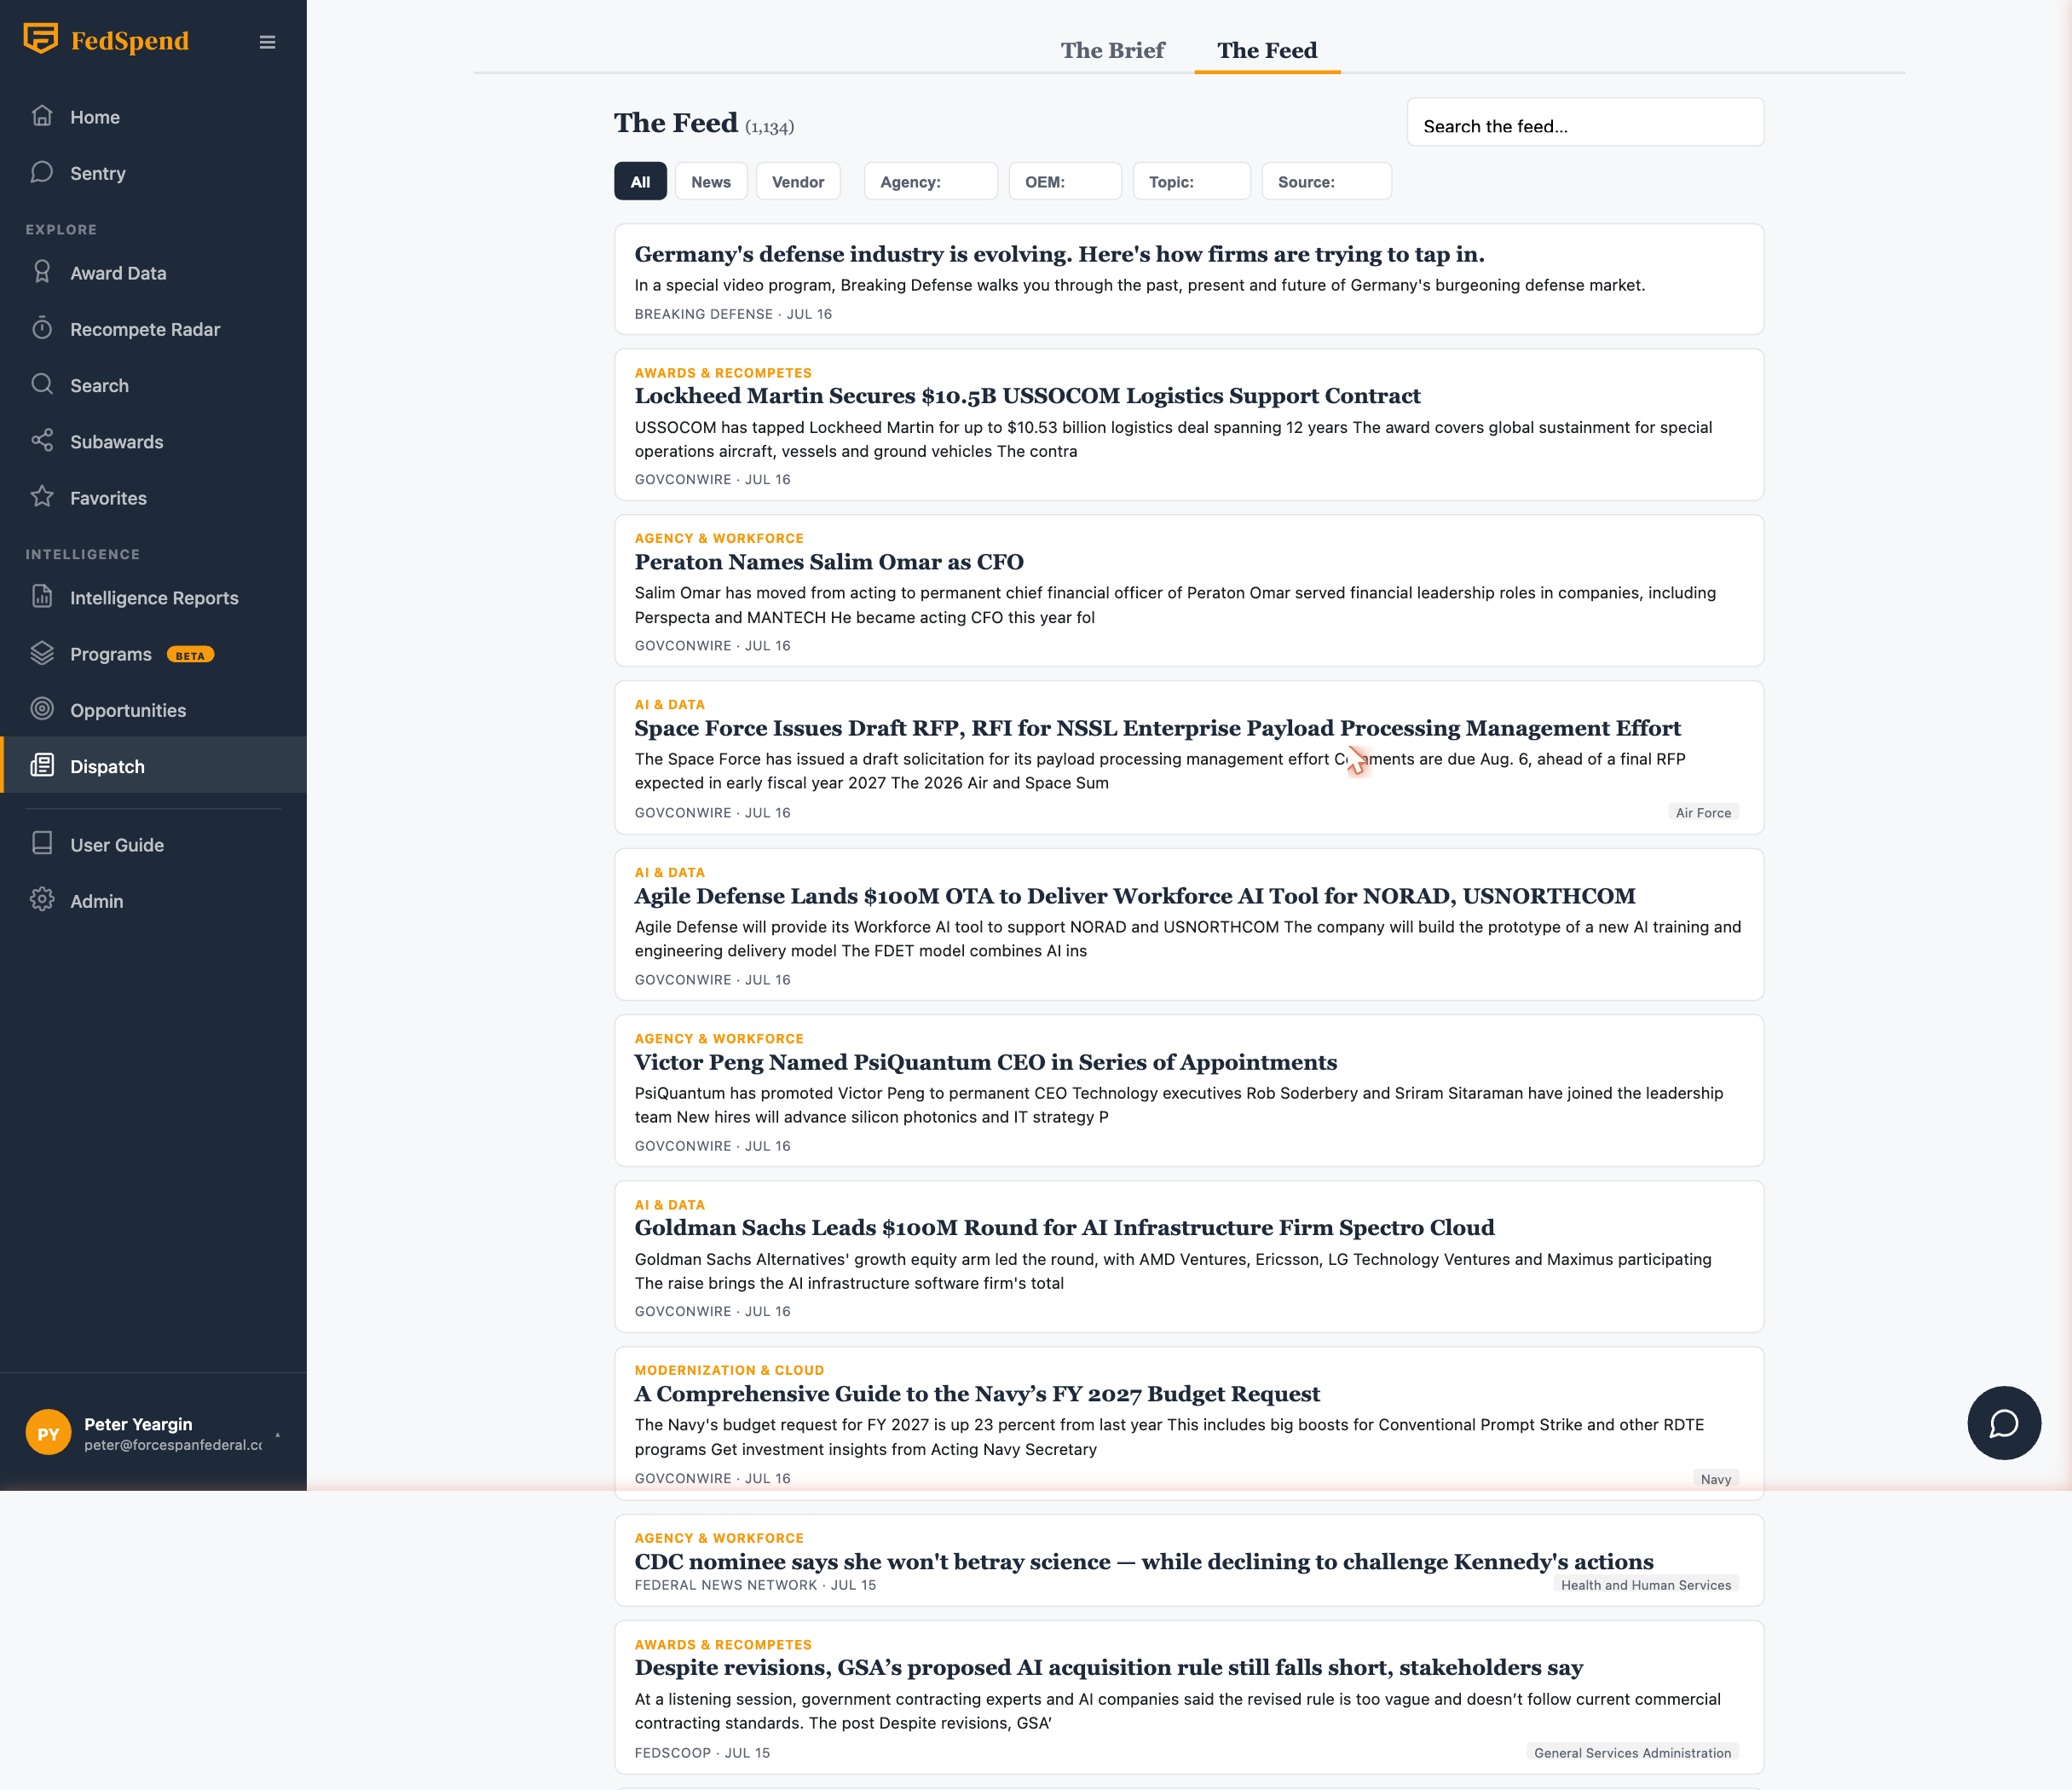Viewport: 2072px width, 1790px height.
Task: Open Recompete Radar from sidebar
Action: [x=153, y=329]
